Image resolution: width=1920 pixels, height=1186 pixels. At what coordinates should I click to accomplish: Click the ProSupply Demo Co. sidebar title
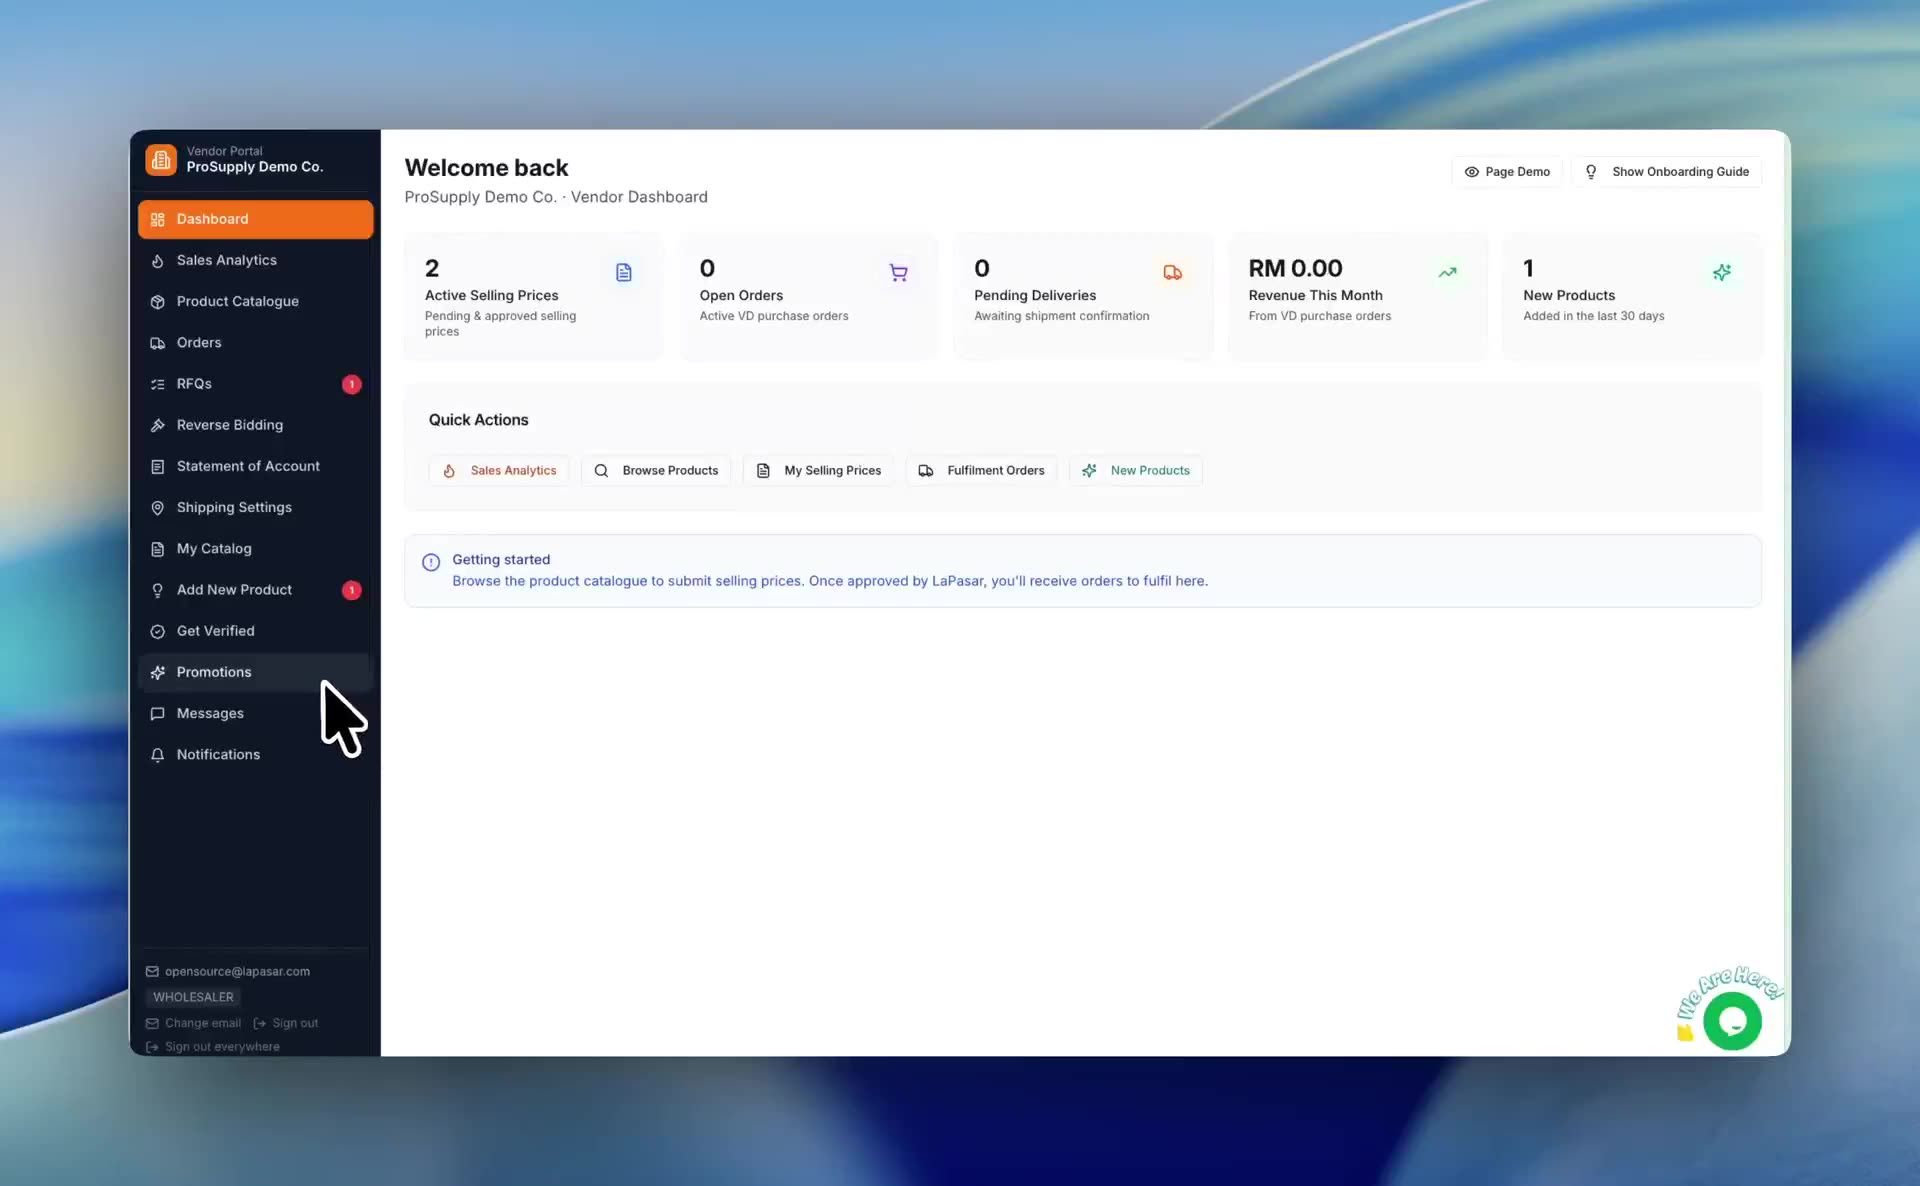tap(255, 167)
